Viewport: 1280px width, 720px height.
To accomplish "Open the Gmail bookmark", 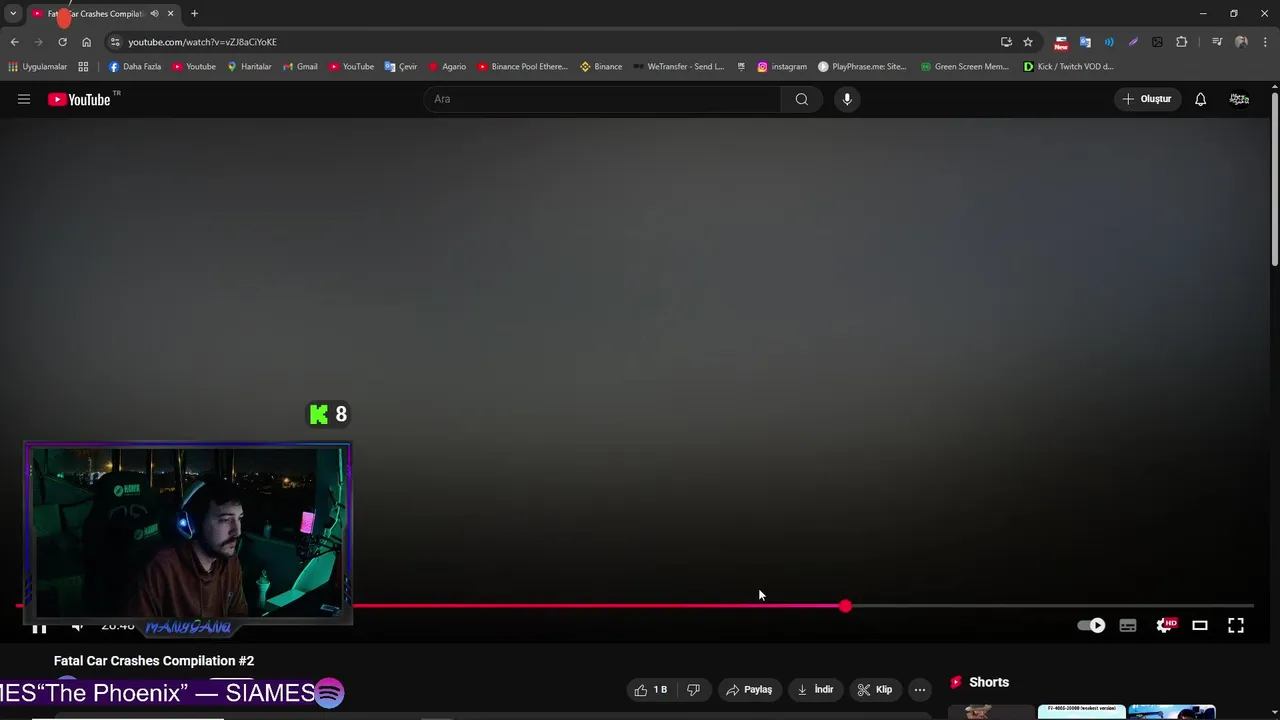I will [x=300, y=67].
